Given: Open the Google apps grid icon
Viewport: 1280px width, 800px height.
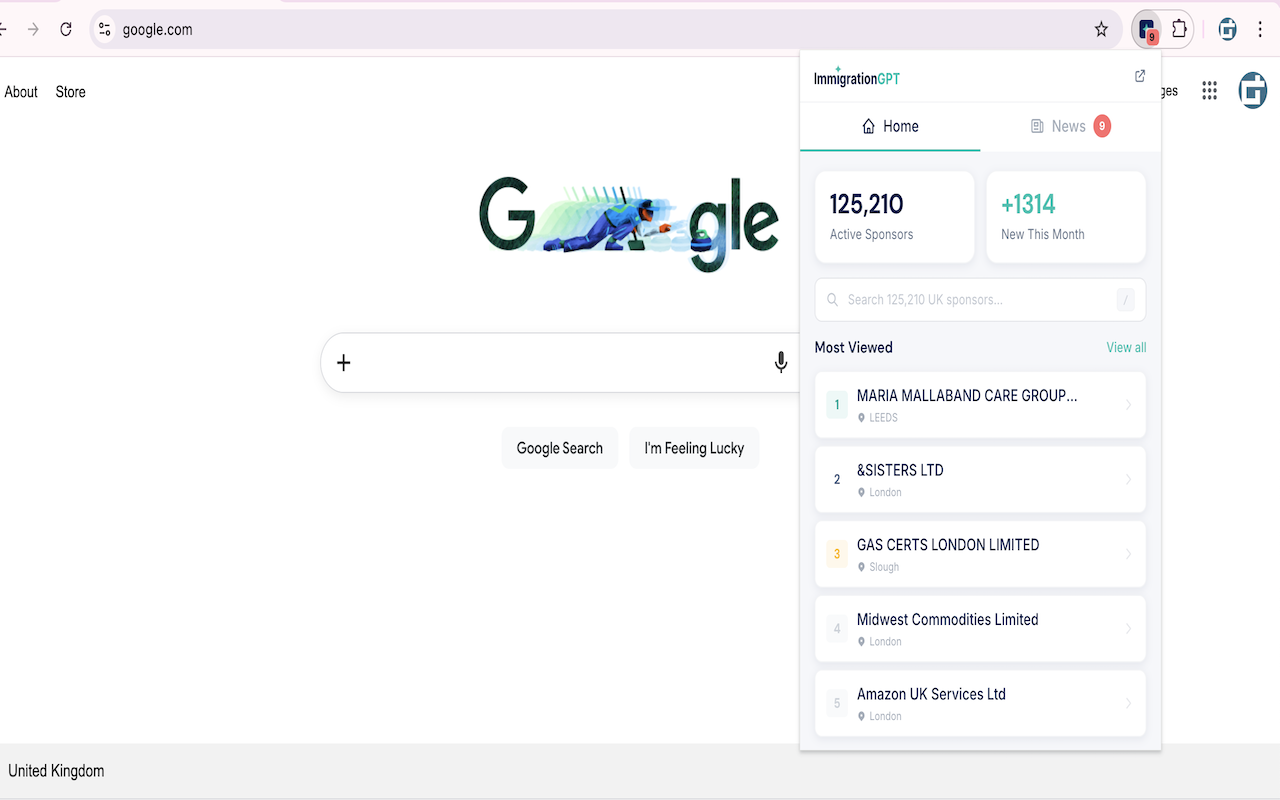Looking at the screenshot, I should click(1209, 91).
